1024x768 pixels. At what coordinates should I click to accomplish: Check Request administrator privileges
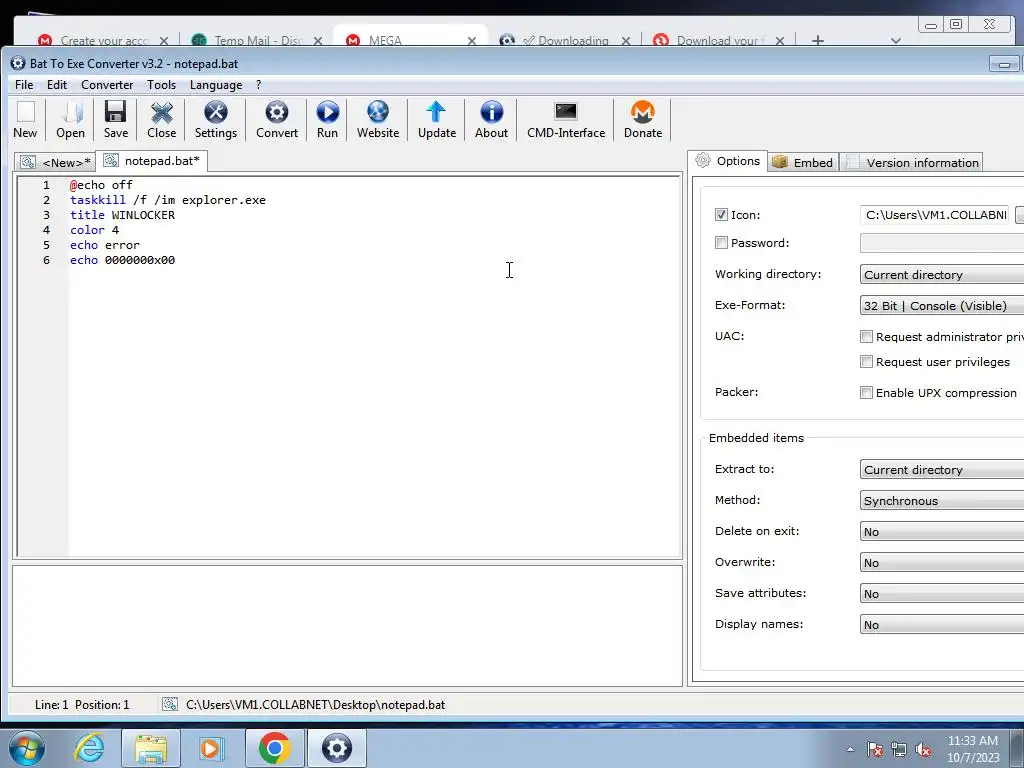[x=867, y=337]
